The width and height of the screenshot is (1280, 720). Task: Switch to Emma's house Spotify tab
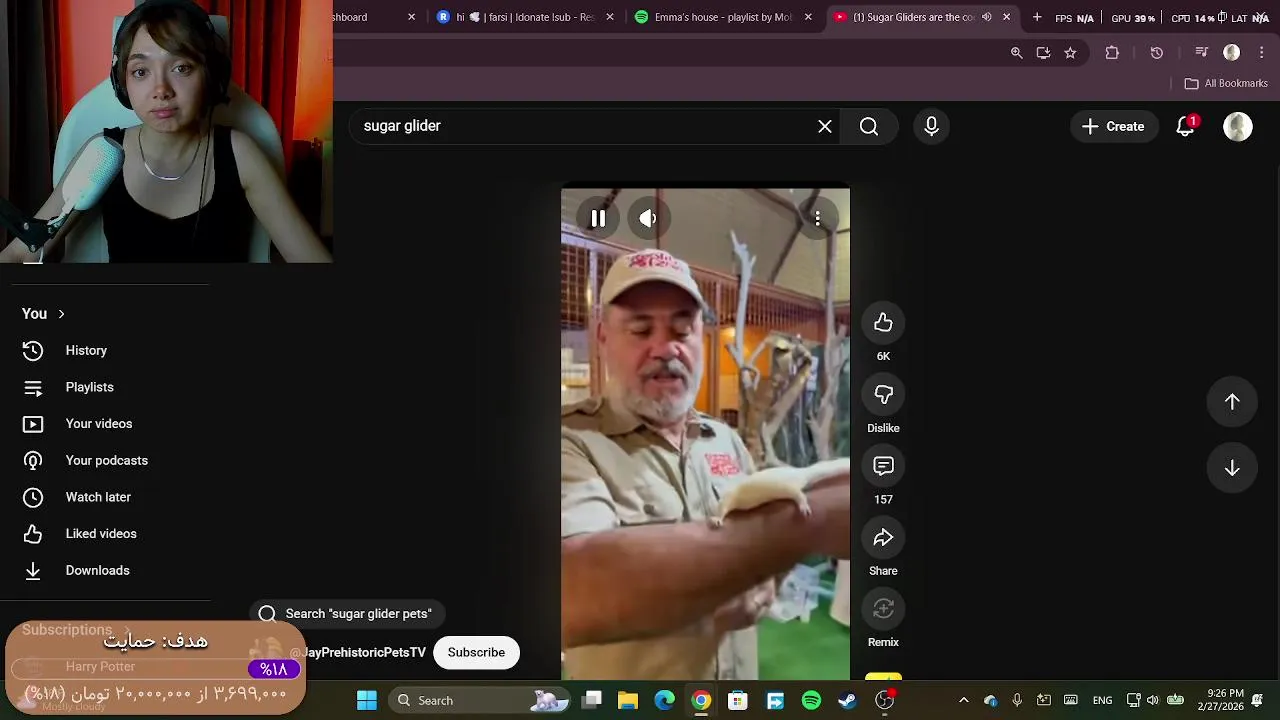coord(724,17)
